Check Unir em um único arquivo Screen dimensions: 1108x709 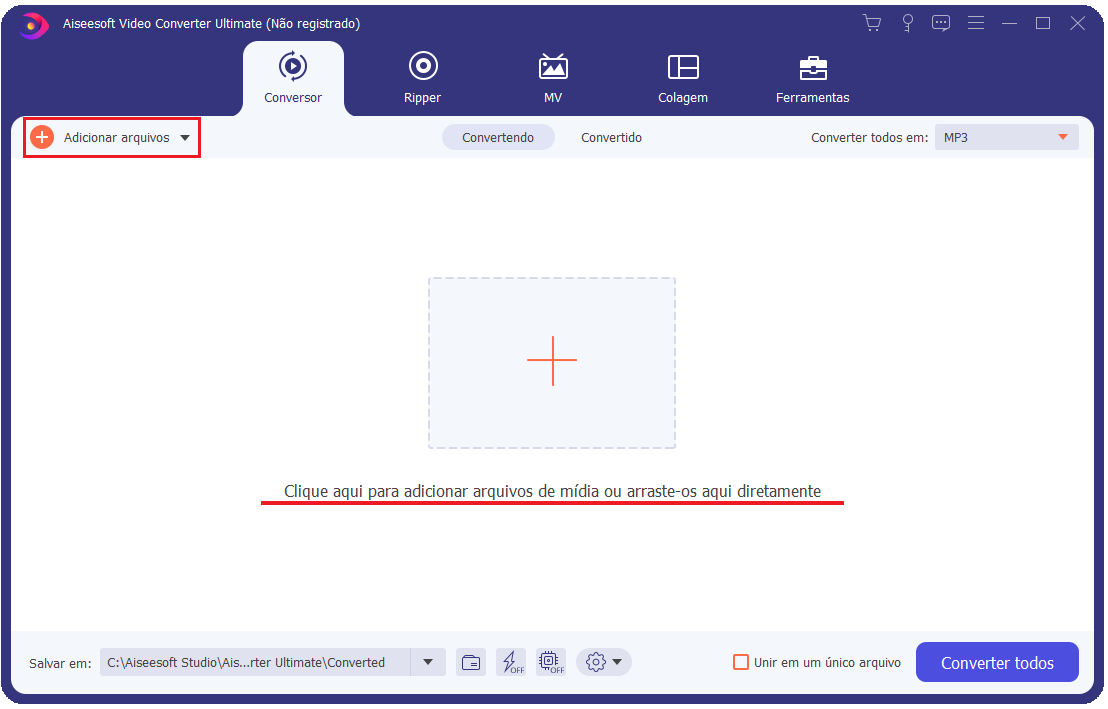741,662
